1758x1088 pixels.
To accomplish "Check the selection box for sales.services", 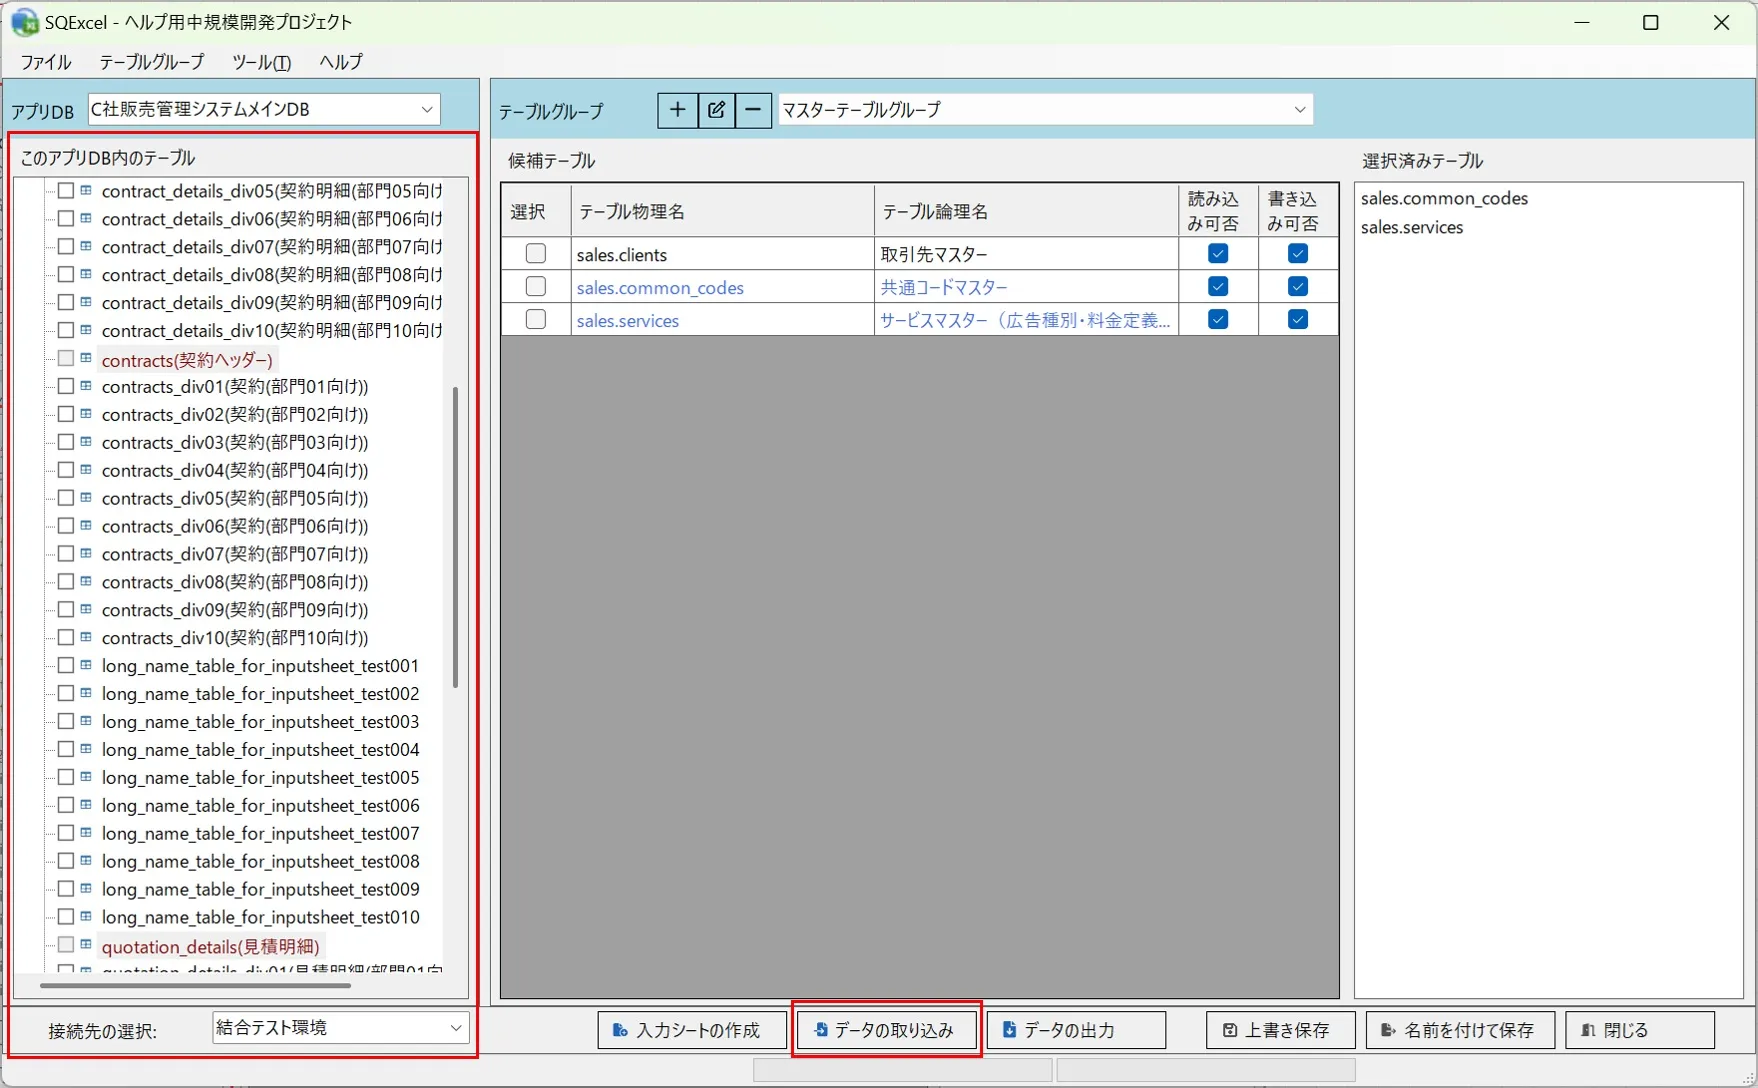I will (536, 320).
